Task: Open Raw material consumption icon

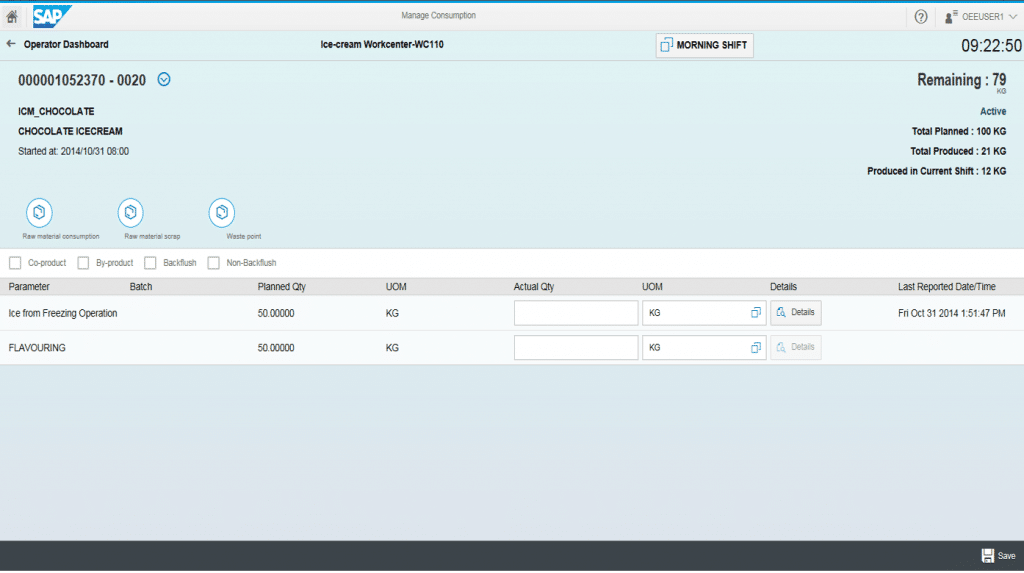Action: [x=39, y=213]
